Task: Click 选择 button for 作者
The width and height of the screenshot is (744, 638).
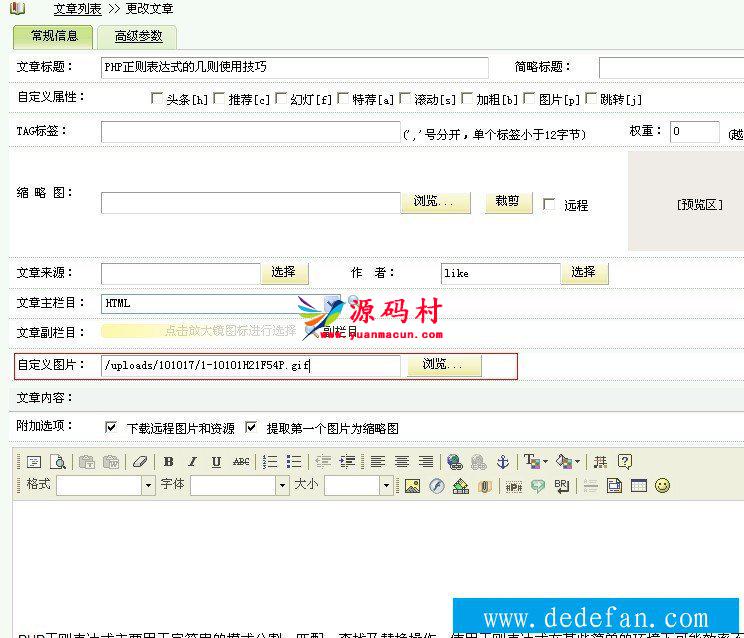Action: tap(584, 273)
